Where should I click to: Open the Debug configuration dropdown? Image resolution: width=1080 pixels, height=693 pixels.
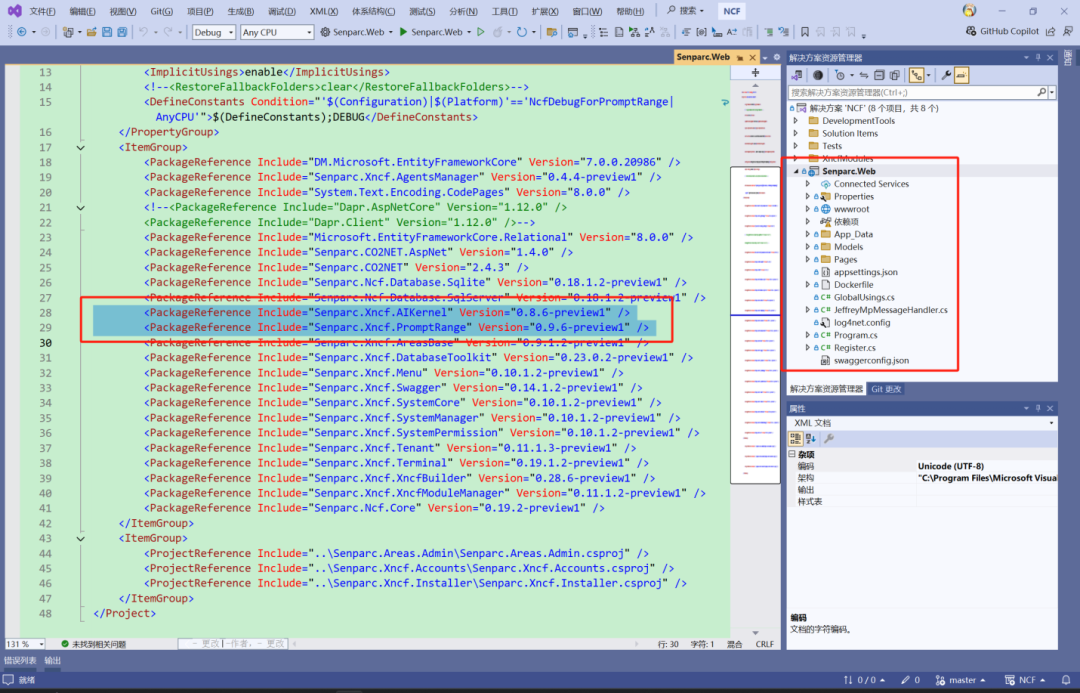click(214, 32)
